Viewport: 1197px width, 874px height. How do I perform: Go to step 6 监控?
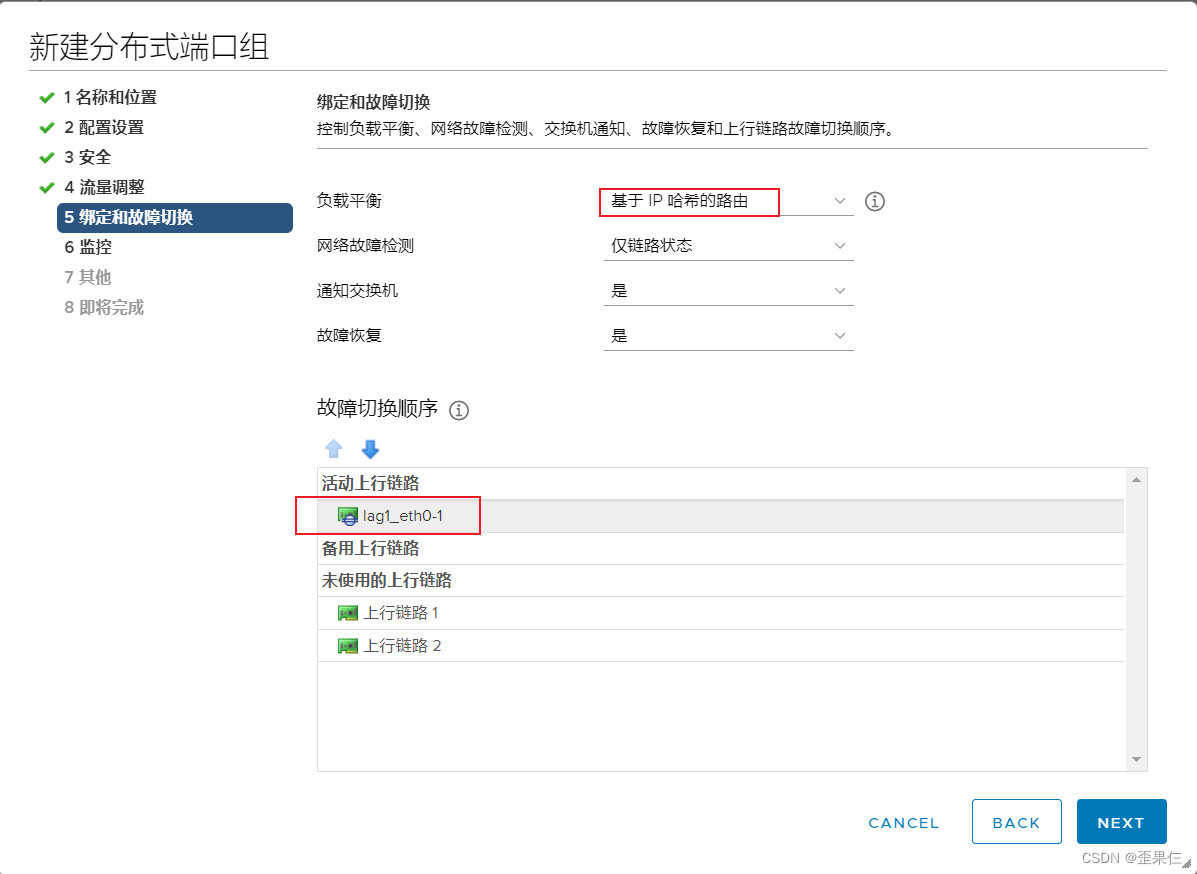click(89, 247)
